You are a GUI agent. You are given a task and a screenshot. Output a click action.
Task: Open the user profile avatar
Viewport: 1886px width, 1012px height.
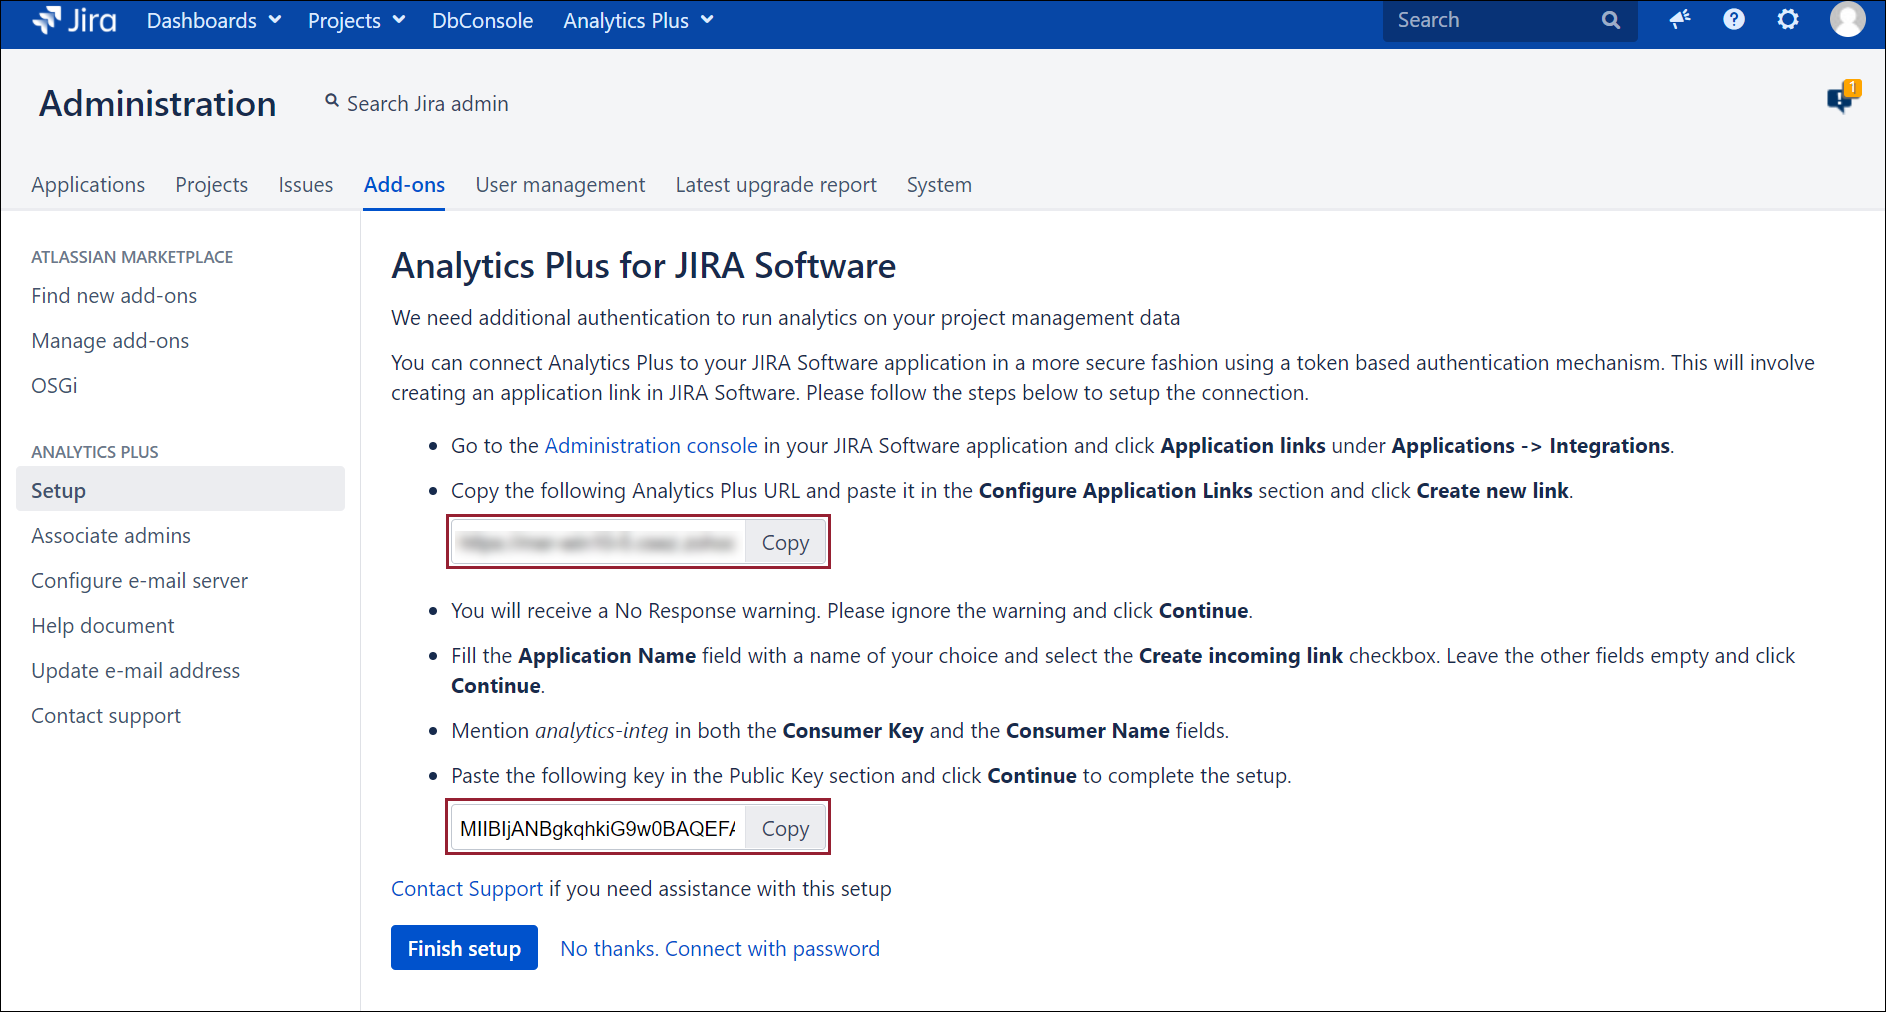pyautogui.click(x=1847, y=20)
